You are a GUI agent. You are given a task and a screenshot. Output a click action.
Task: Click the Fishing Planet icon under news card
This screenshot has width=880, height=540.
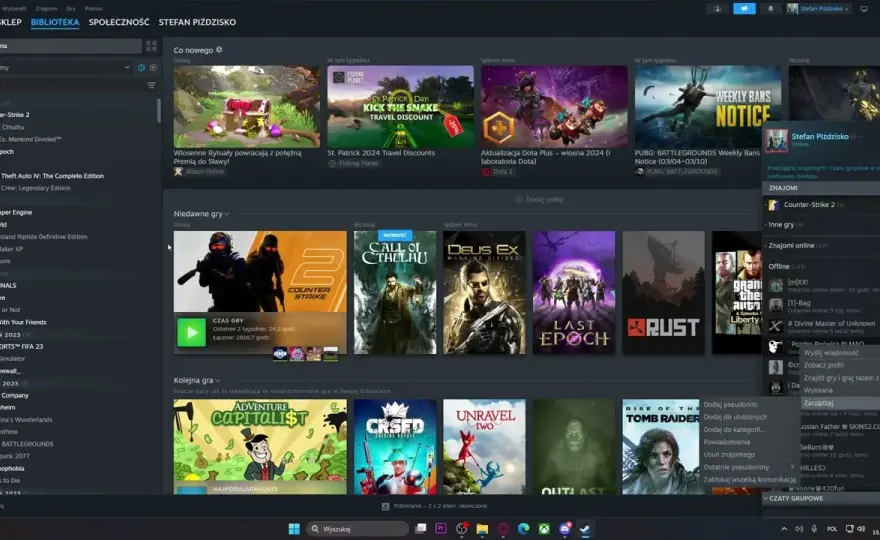pos(332,163)
